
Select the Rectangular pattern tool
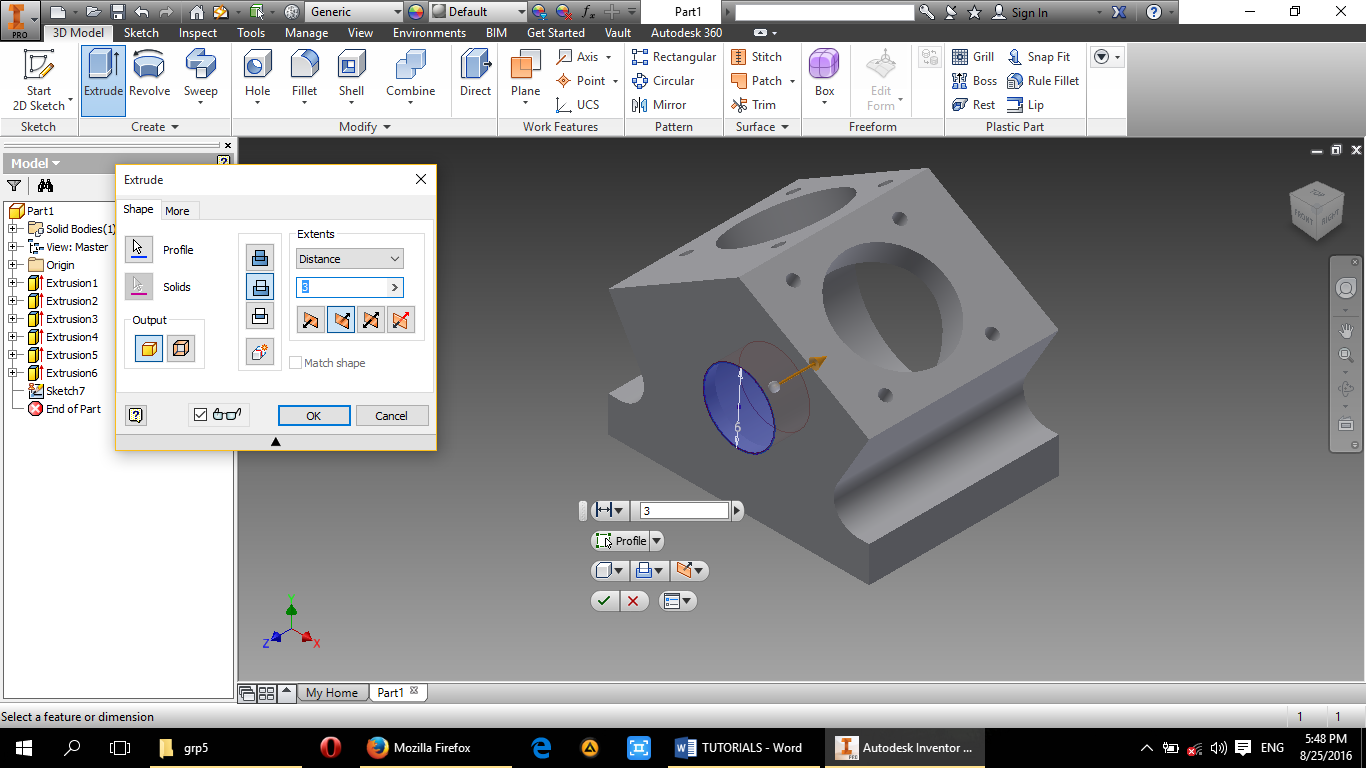674,57
